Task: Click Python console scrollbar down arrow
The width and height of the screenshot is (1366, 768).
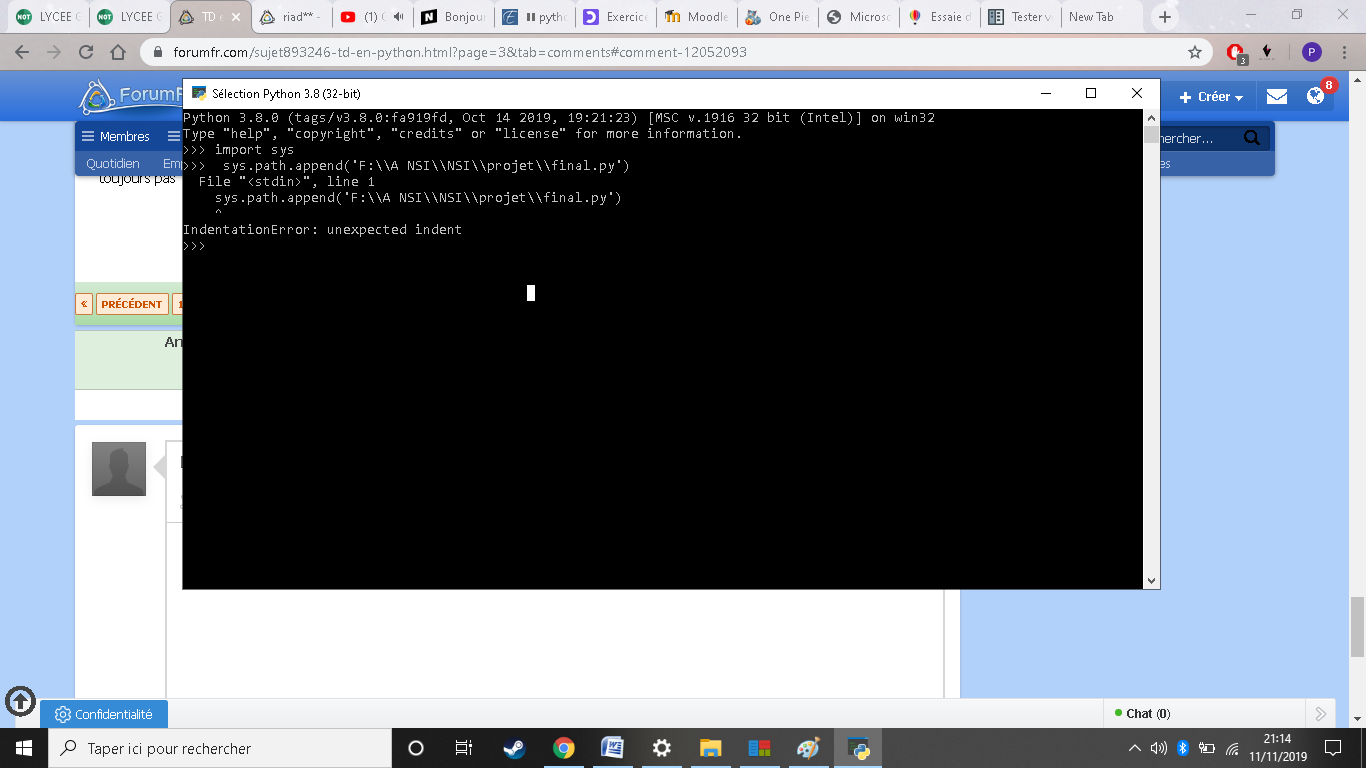Action: coord(1151,580)
